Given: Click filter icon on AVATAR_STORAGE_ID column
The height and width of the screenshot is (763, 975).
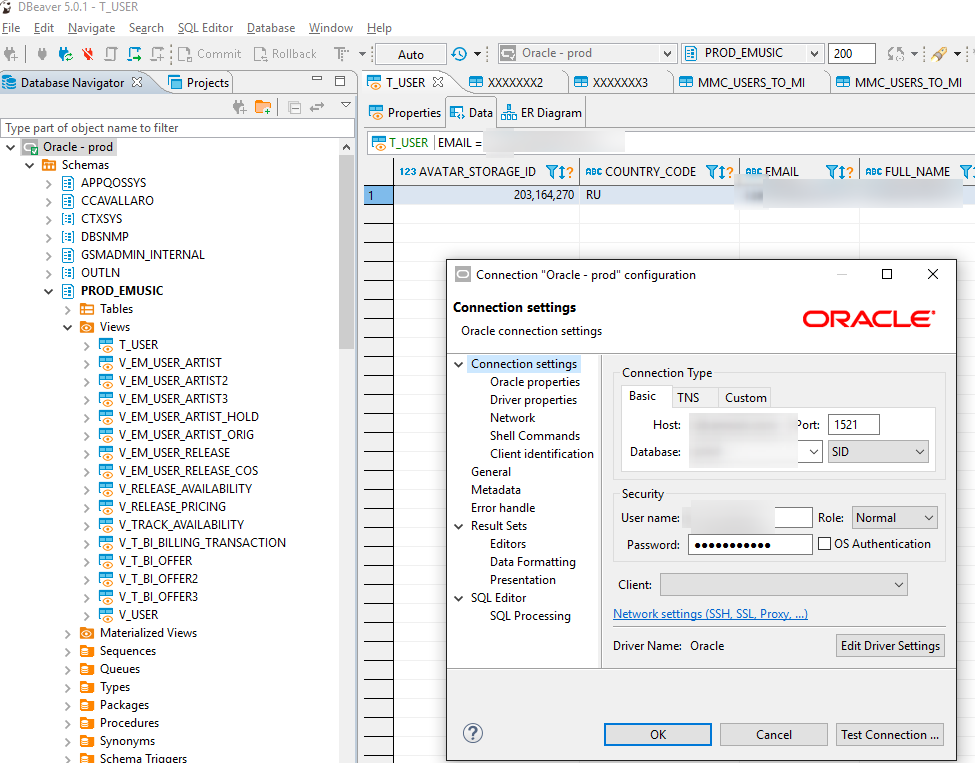Looking at the screenshot, I should click(552, 172).
